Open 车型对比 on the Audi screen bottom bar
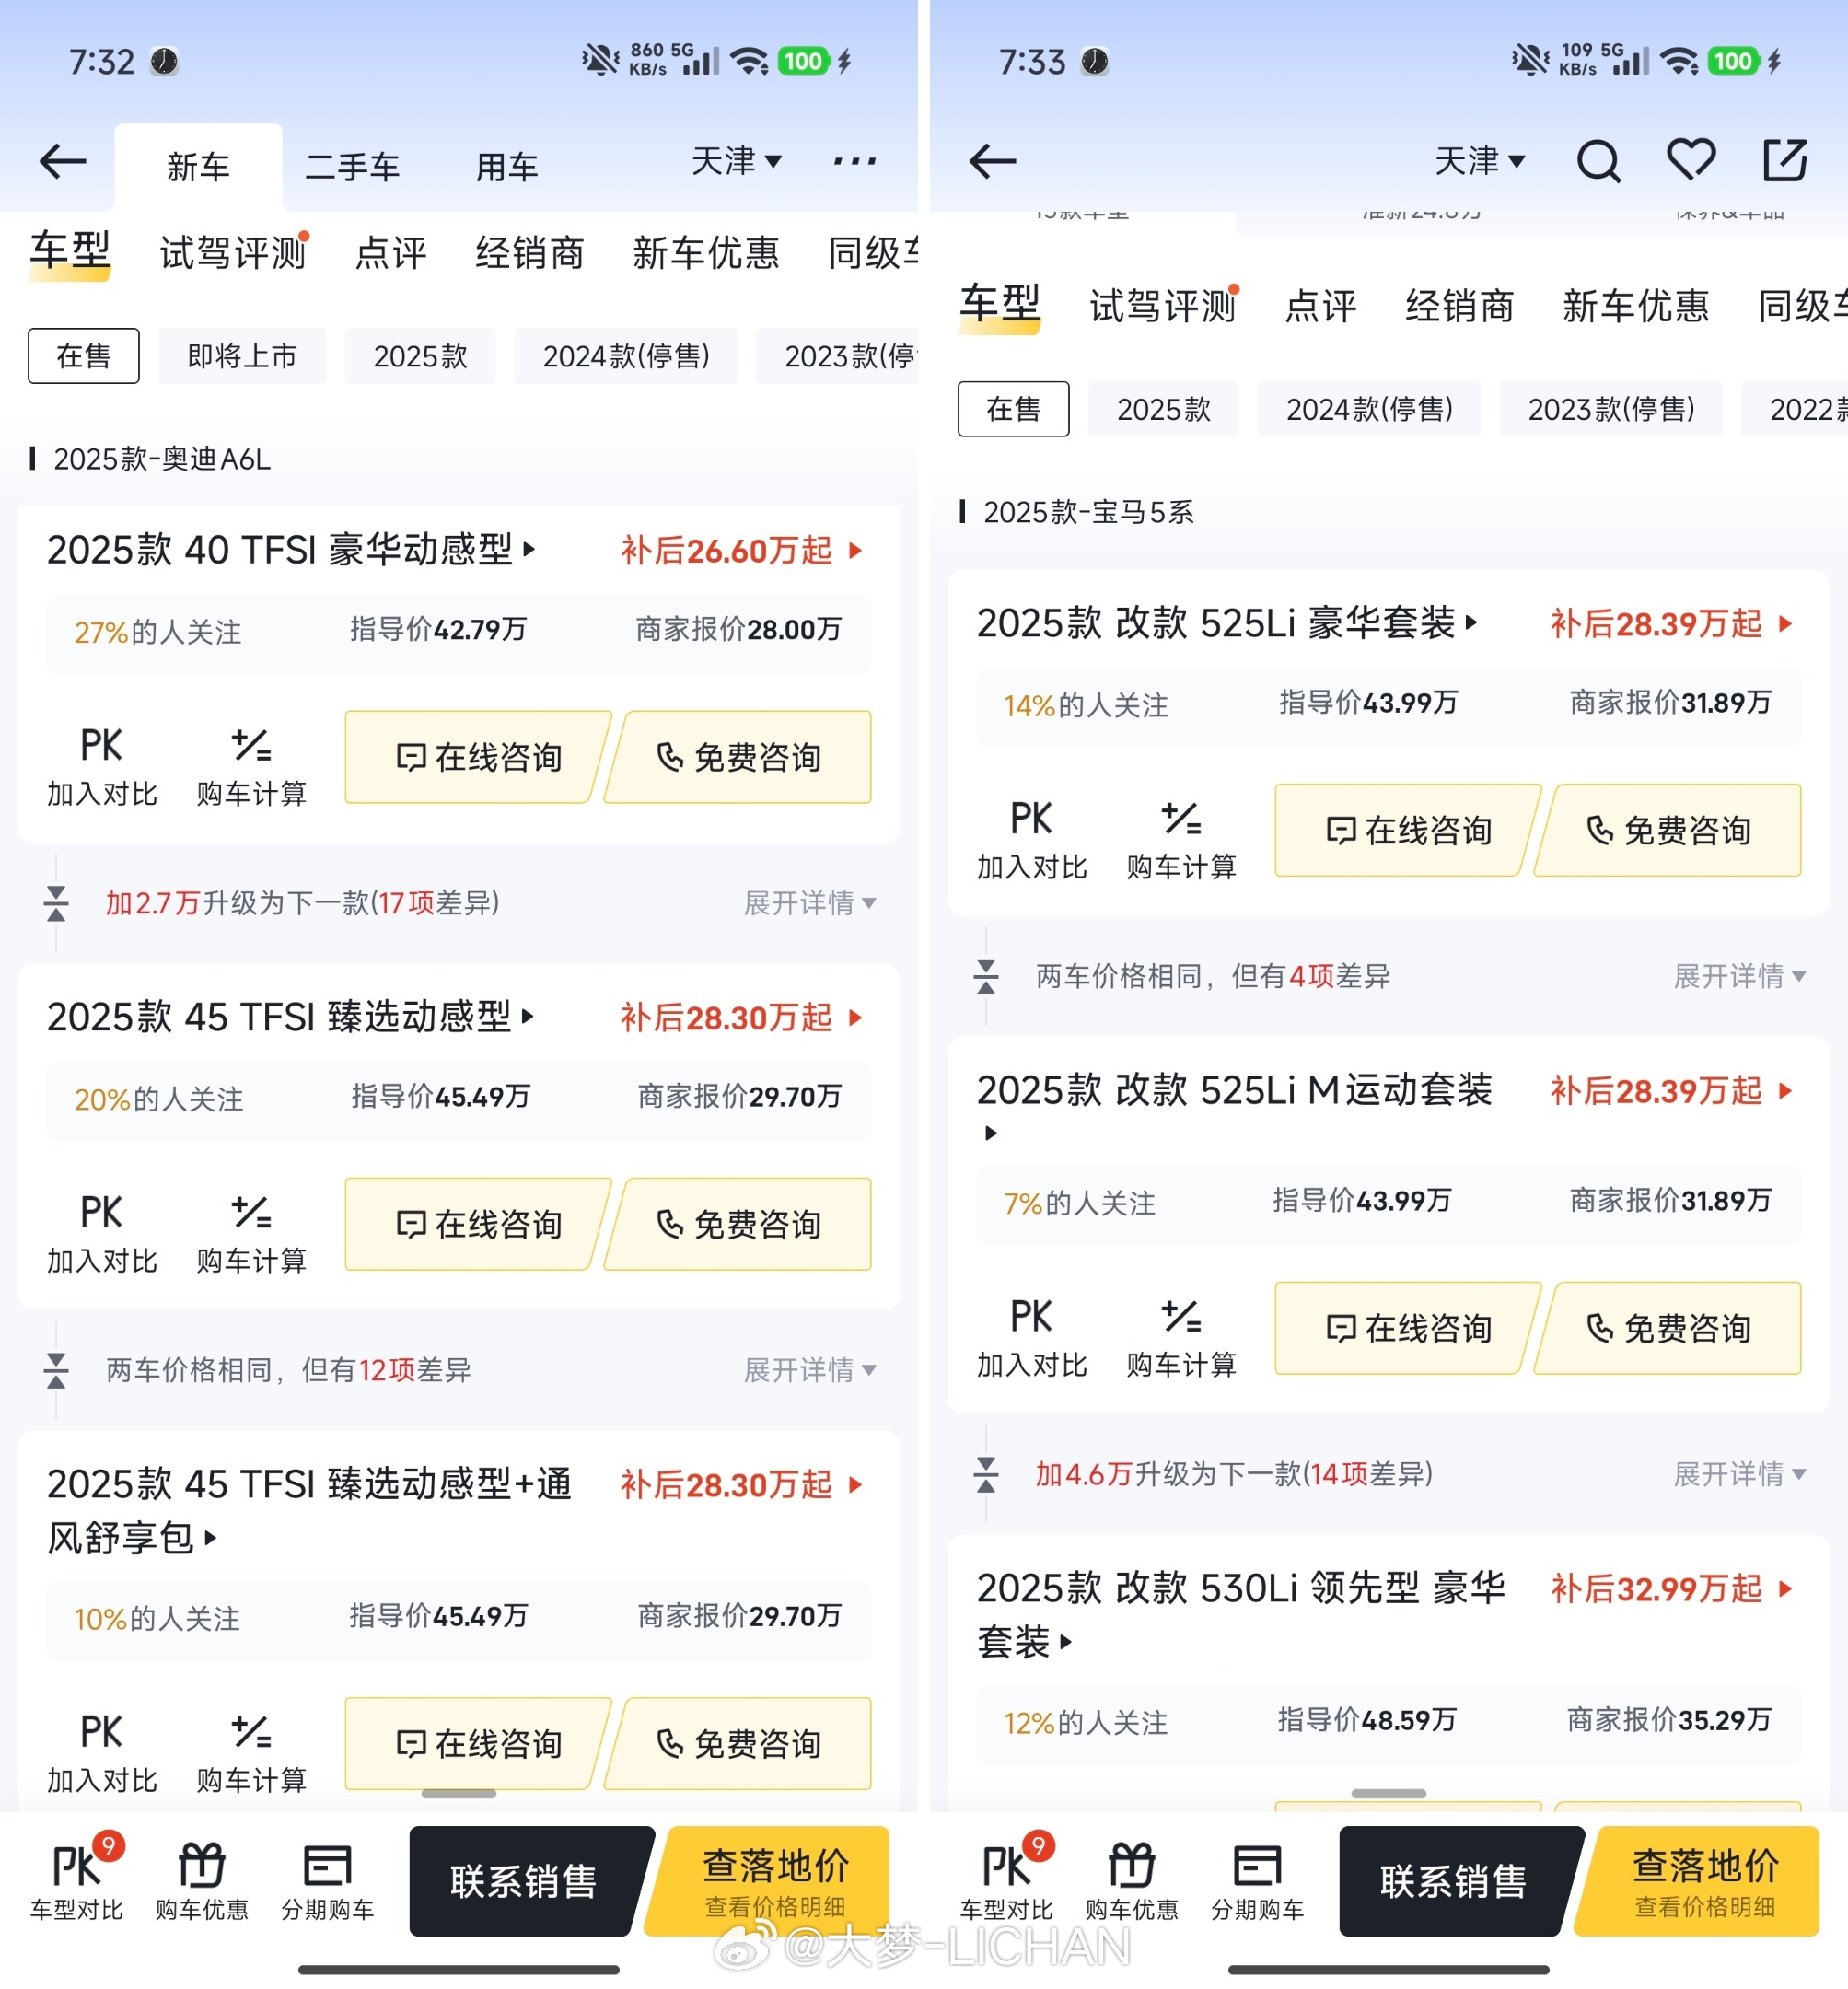The image size is (1848, 1989). pyautogui.click(x=77, y=1879)
